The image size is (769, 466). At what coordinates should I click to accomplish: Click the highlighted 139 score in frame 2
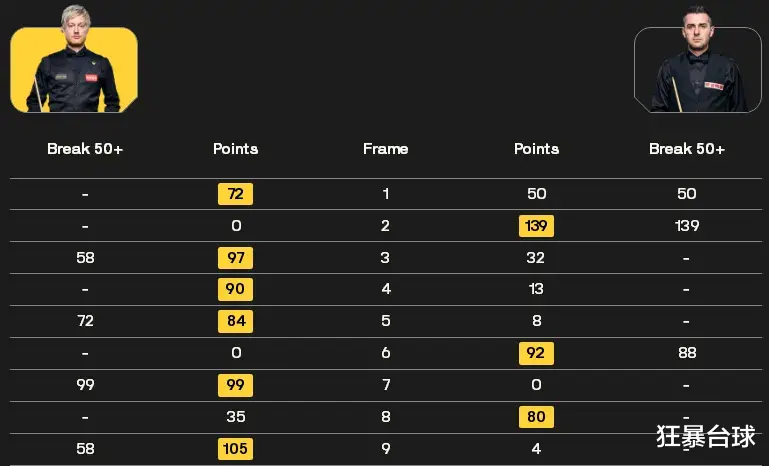[537, 226]
